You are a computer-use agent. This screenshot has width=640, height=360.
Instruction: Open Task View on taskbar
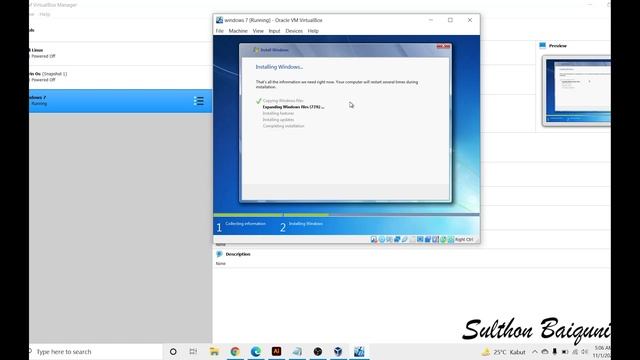click(x=193, y=351)
